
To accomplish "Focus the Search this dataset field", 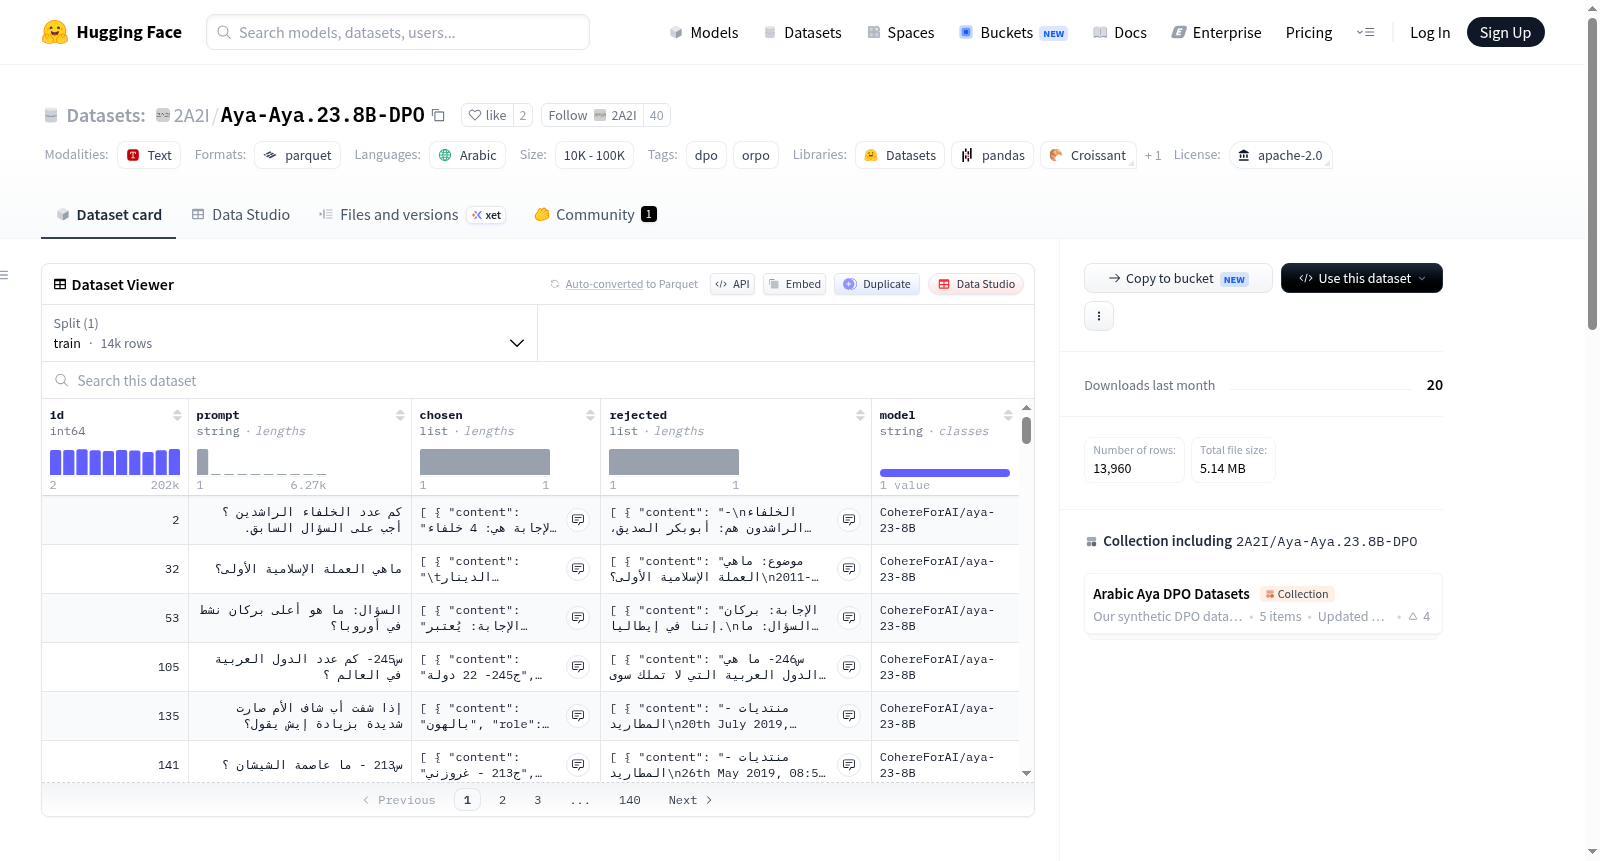I will click(x=538, y=380).
